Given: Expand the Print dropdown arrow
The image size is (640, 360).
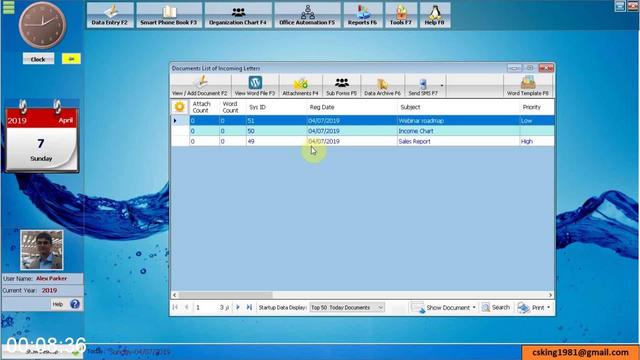Looking at the screenshot, I should pos(549,307).
